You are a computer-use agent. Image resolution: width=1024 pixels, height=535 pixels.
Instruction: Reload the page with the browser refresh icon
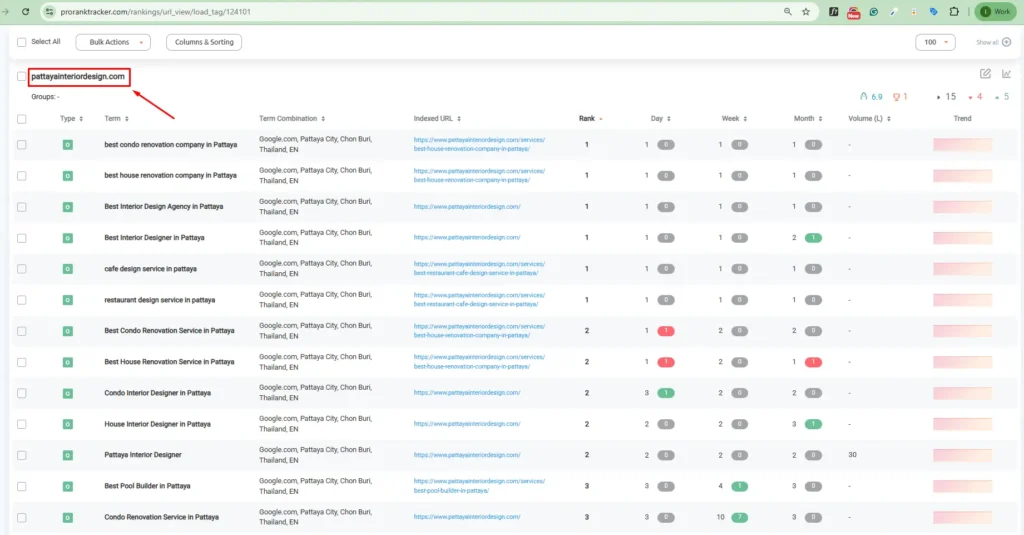[x=25, y=12]
